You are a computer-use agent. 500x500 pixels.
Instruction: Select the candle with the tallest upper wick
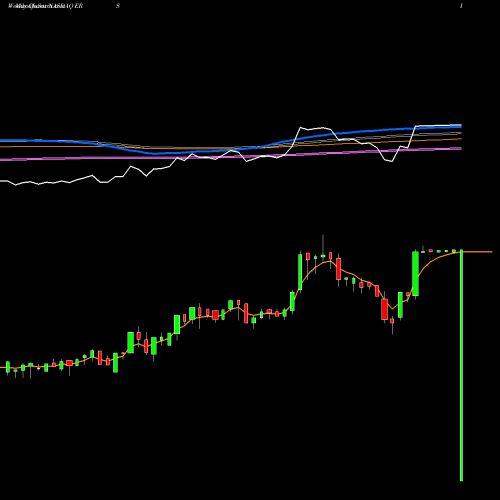click(x=323, y=249)
